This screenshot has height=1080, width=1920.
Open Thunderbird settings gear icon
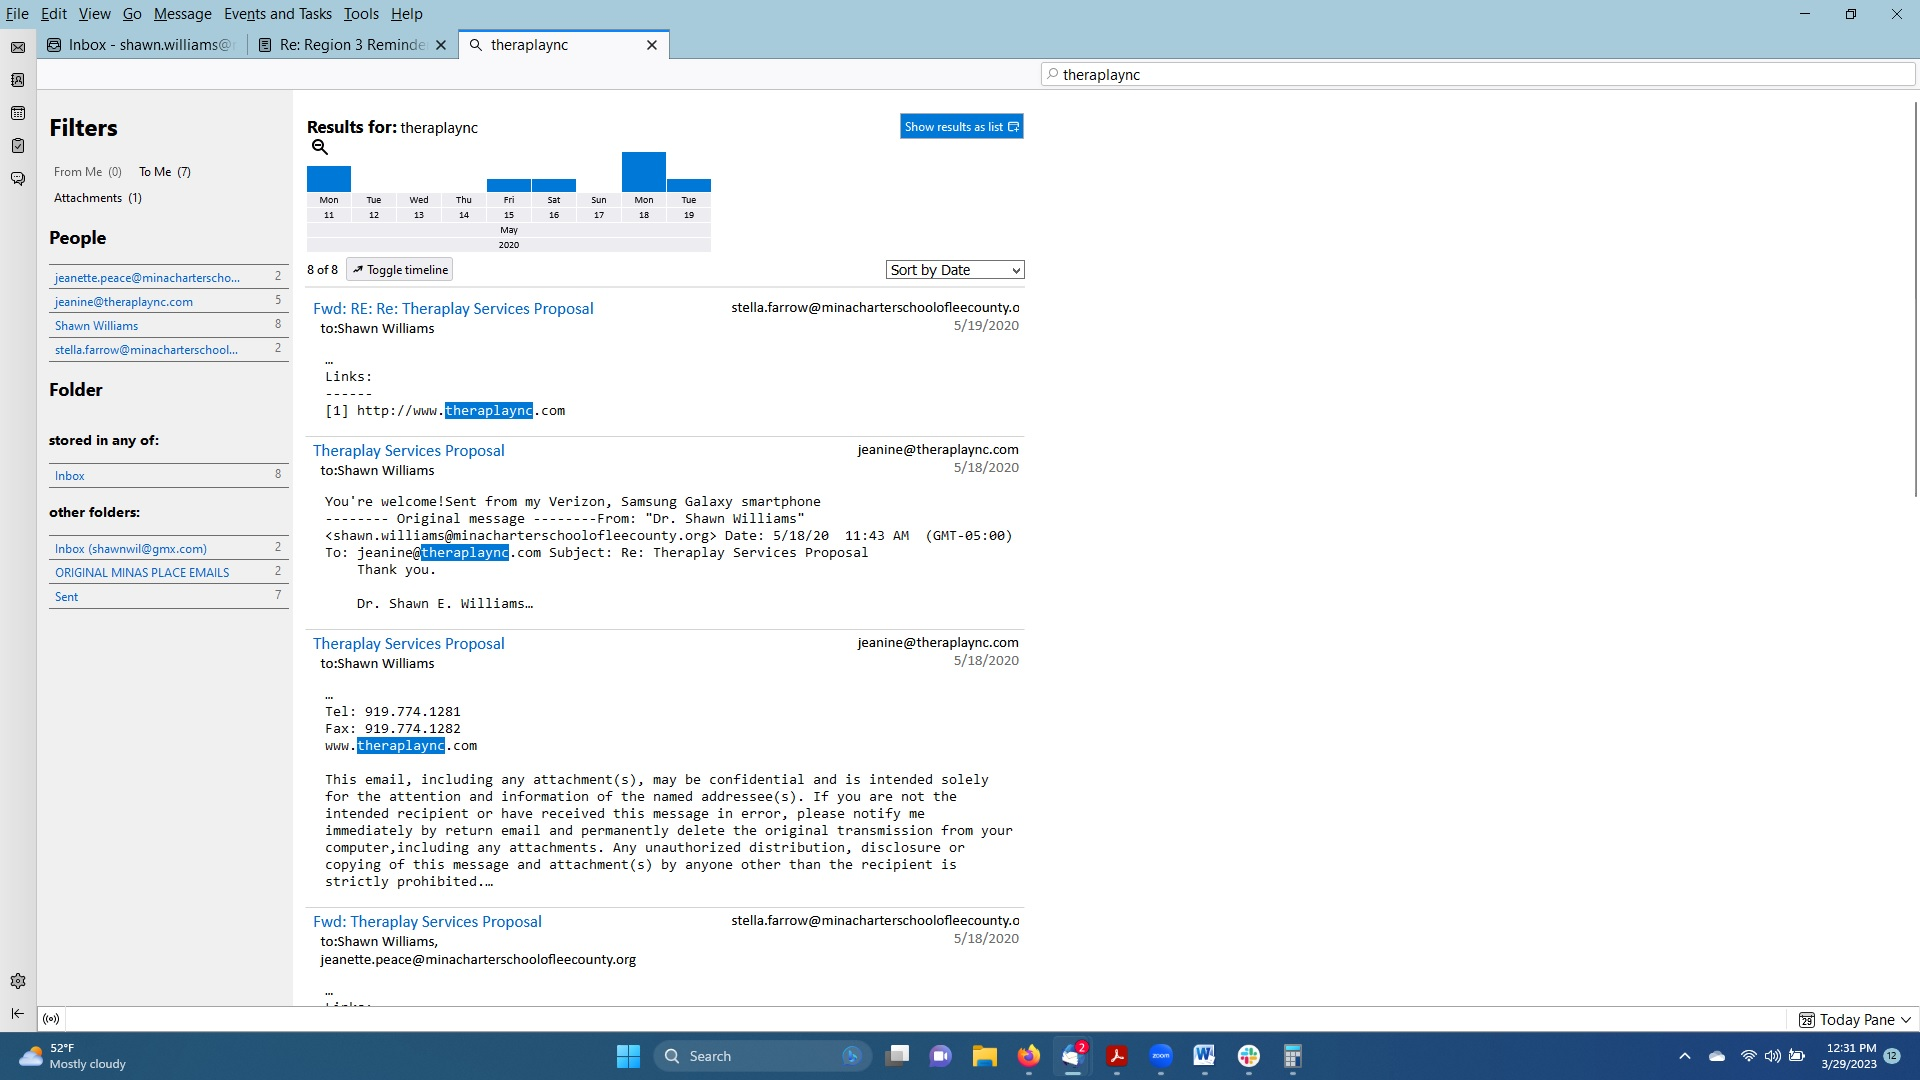pos(18,981)
